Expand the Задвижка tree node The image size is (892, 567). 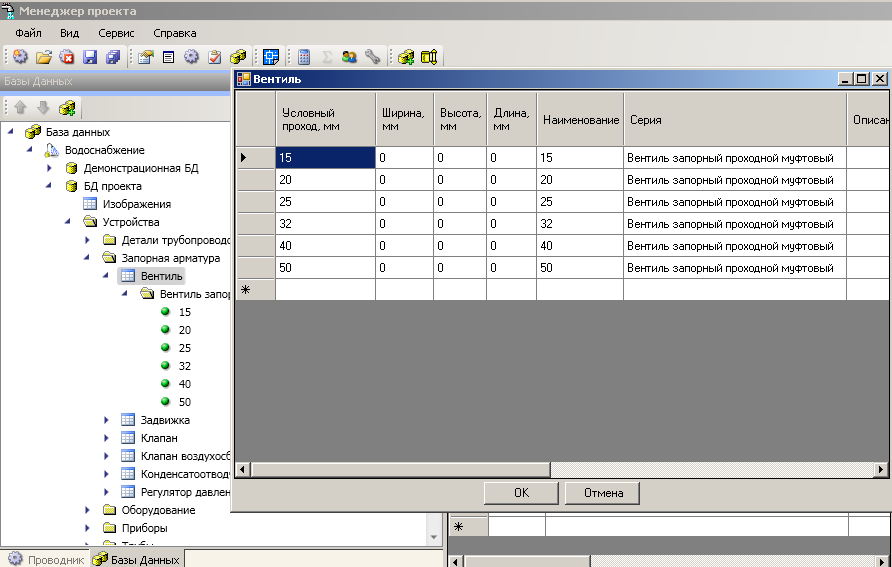(x=106, y=420)
